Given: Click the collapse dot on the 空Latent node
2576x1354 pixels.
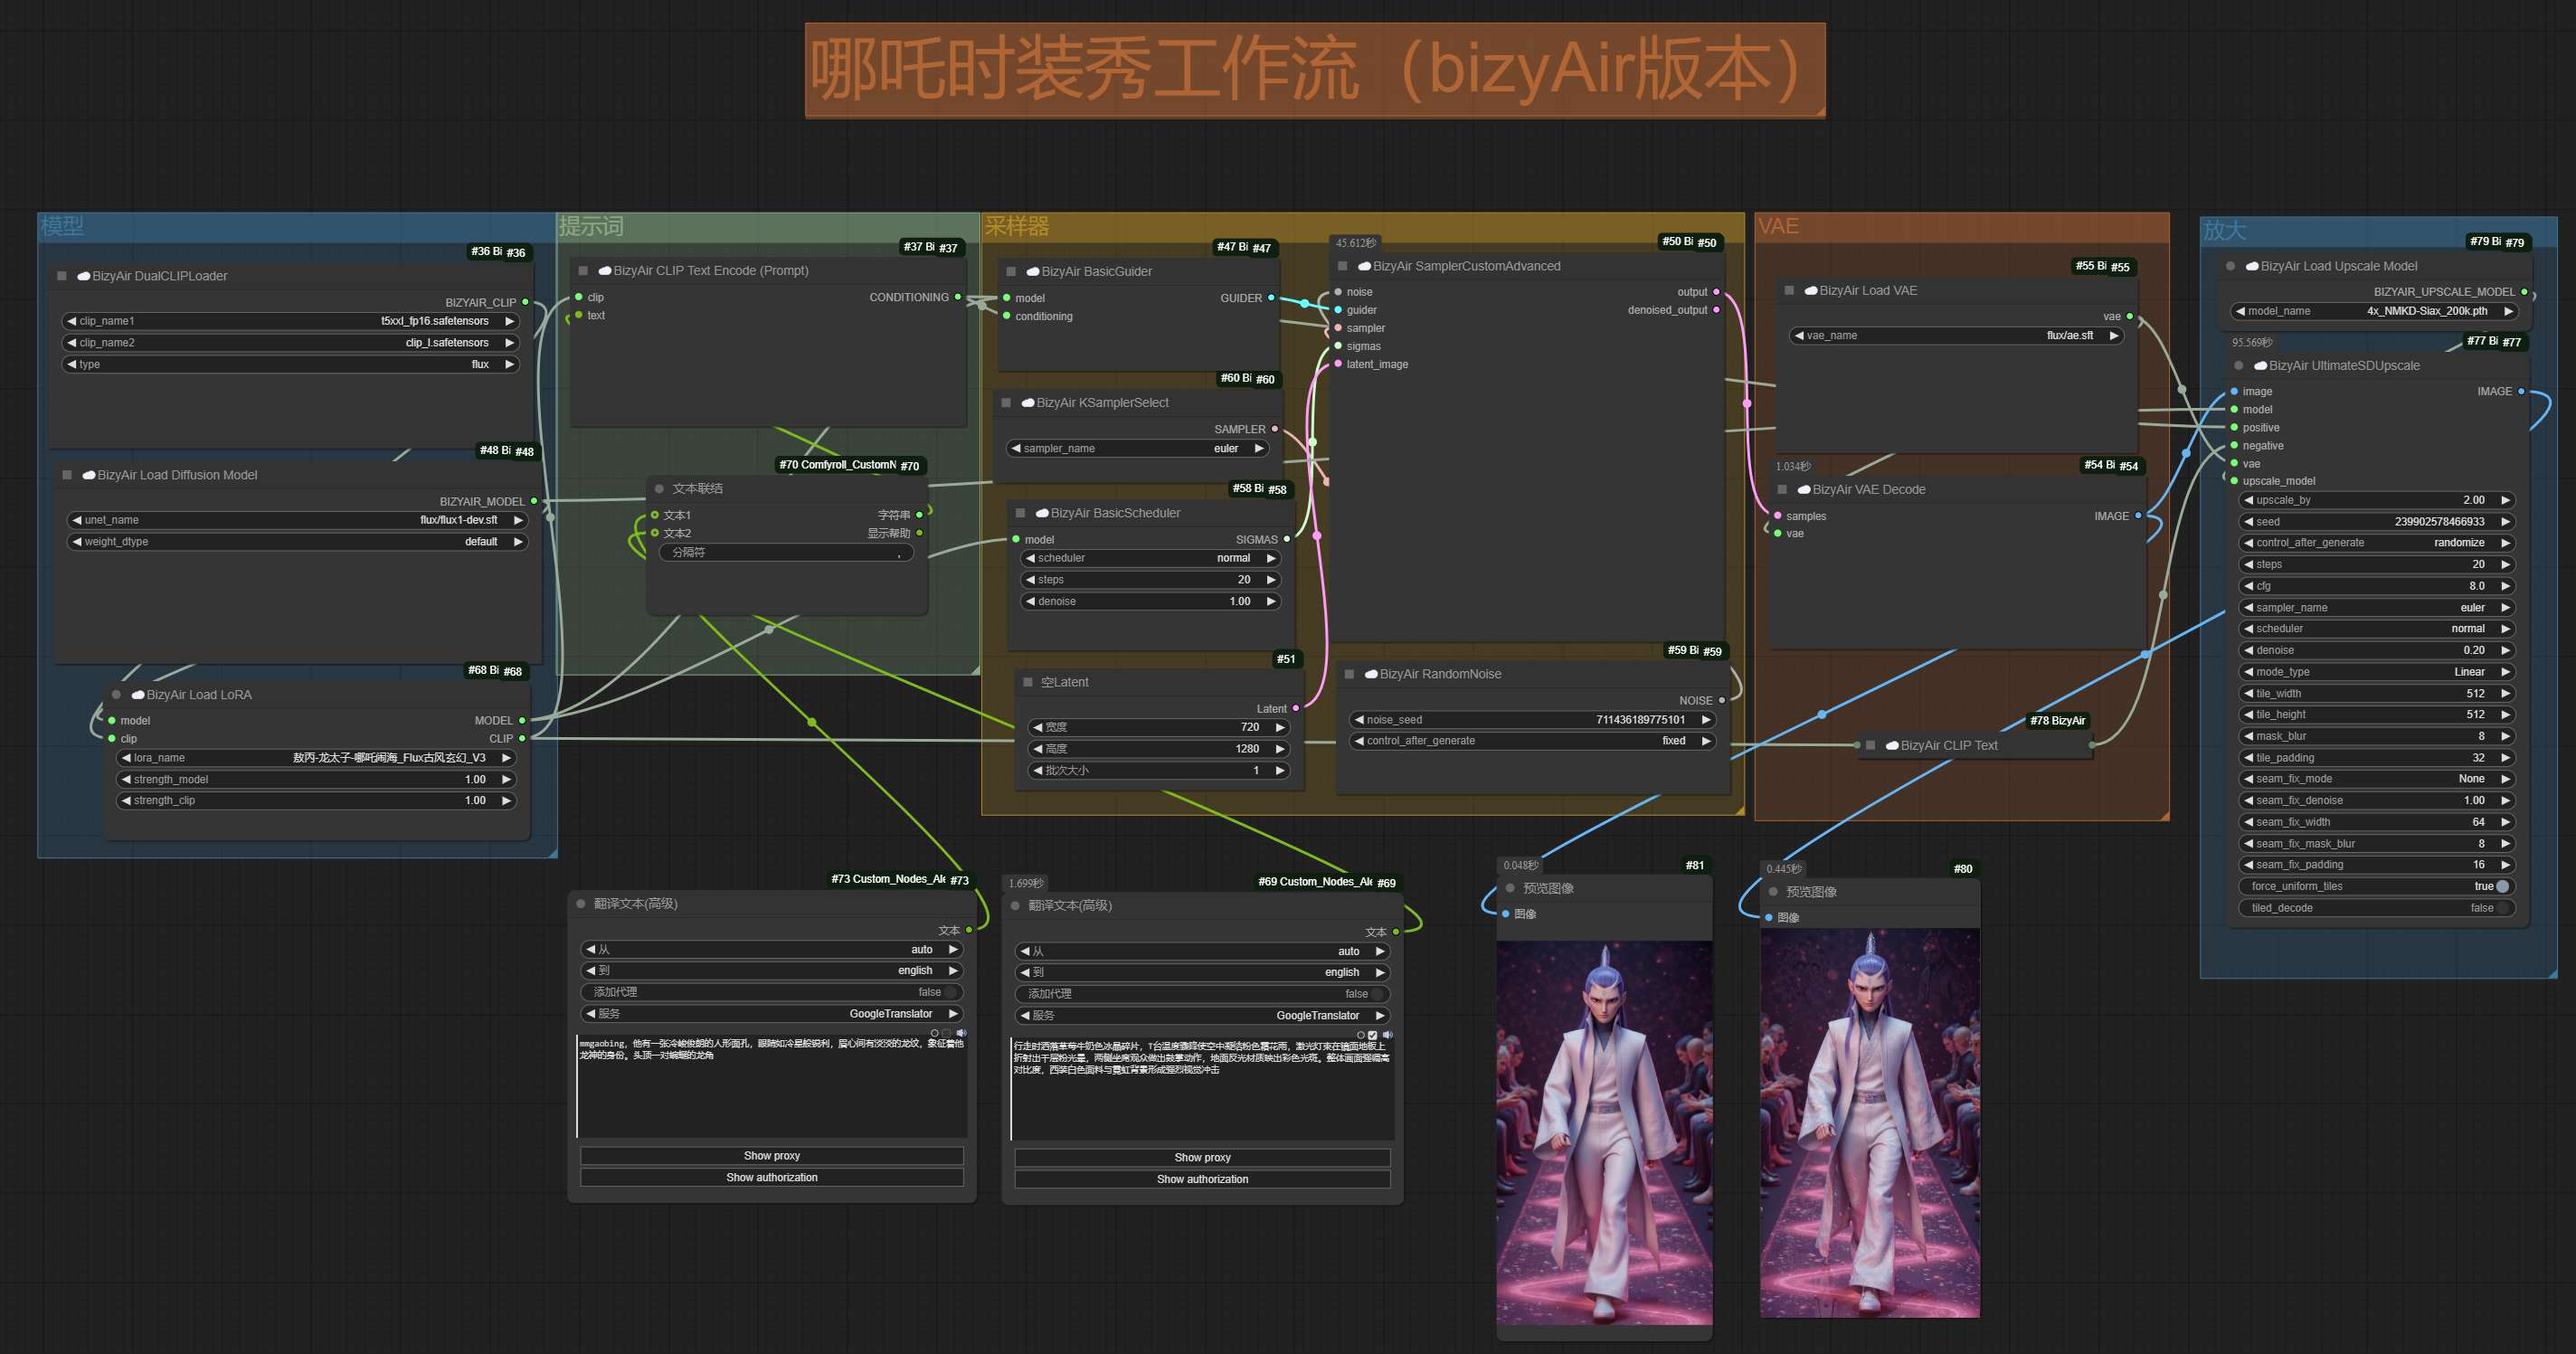Looking at the screenshot, I should click(x=1027, y=682).
